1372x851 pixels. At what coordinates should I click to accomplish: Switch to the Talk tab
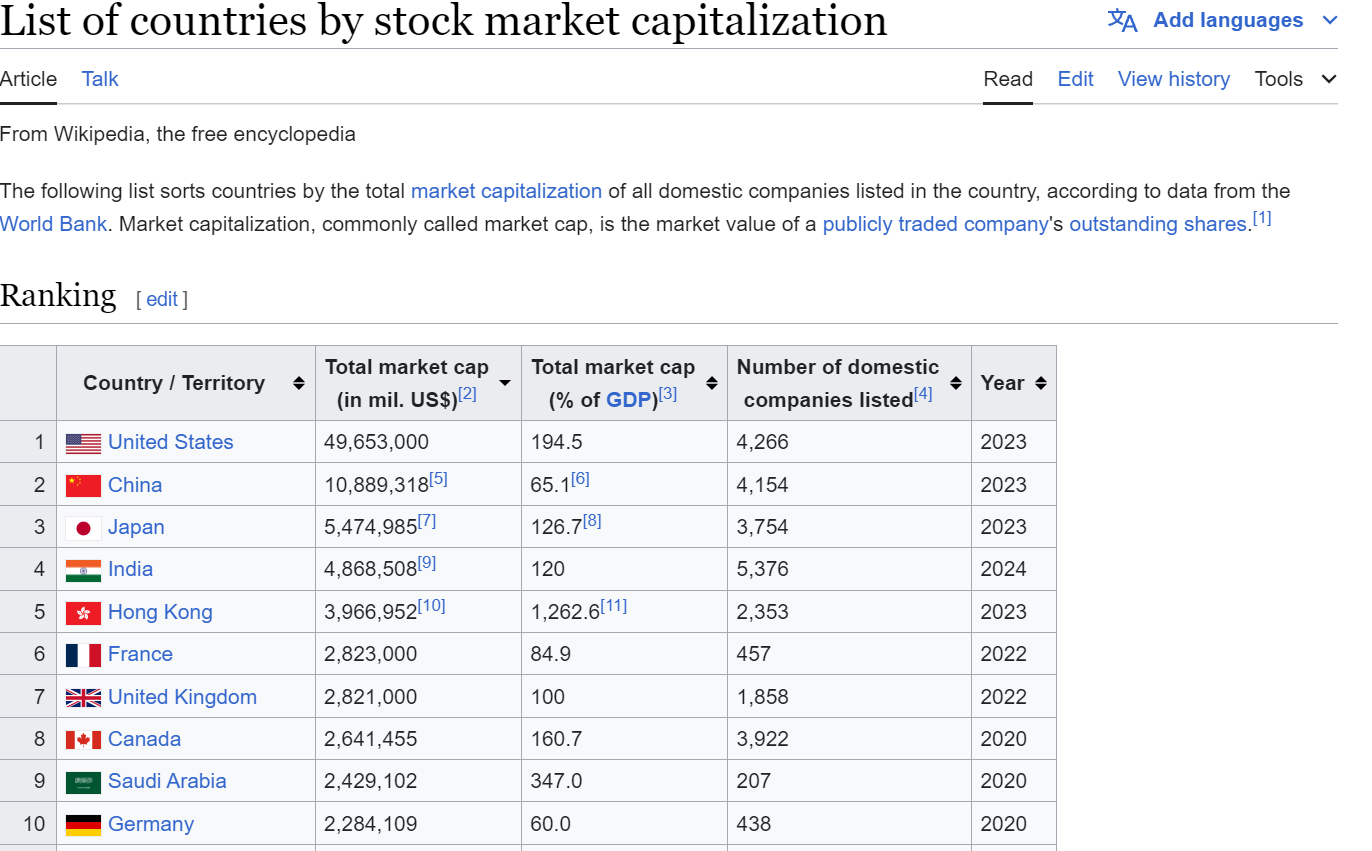click(100, 79)
